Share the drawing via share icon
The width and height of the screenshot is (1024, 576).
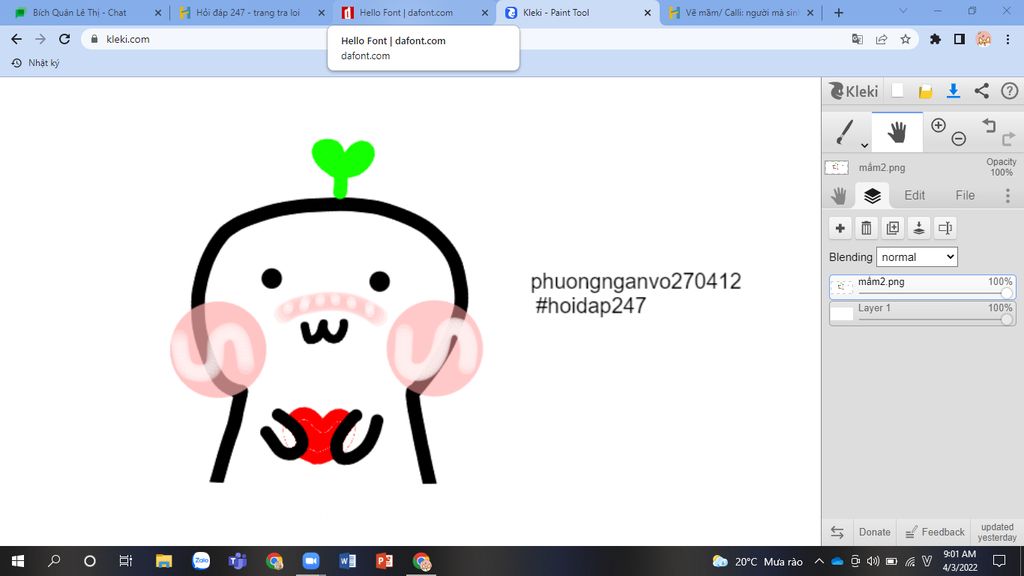(982, 91)
